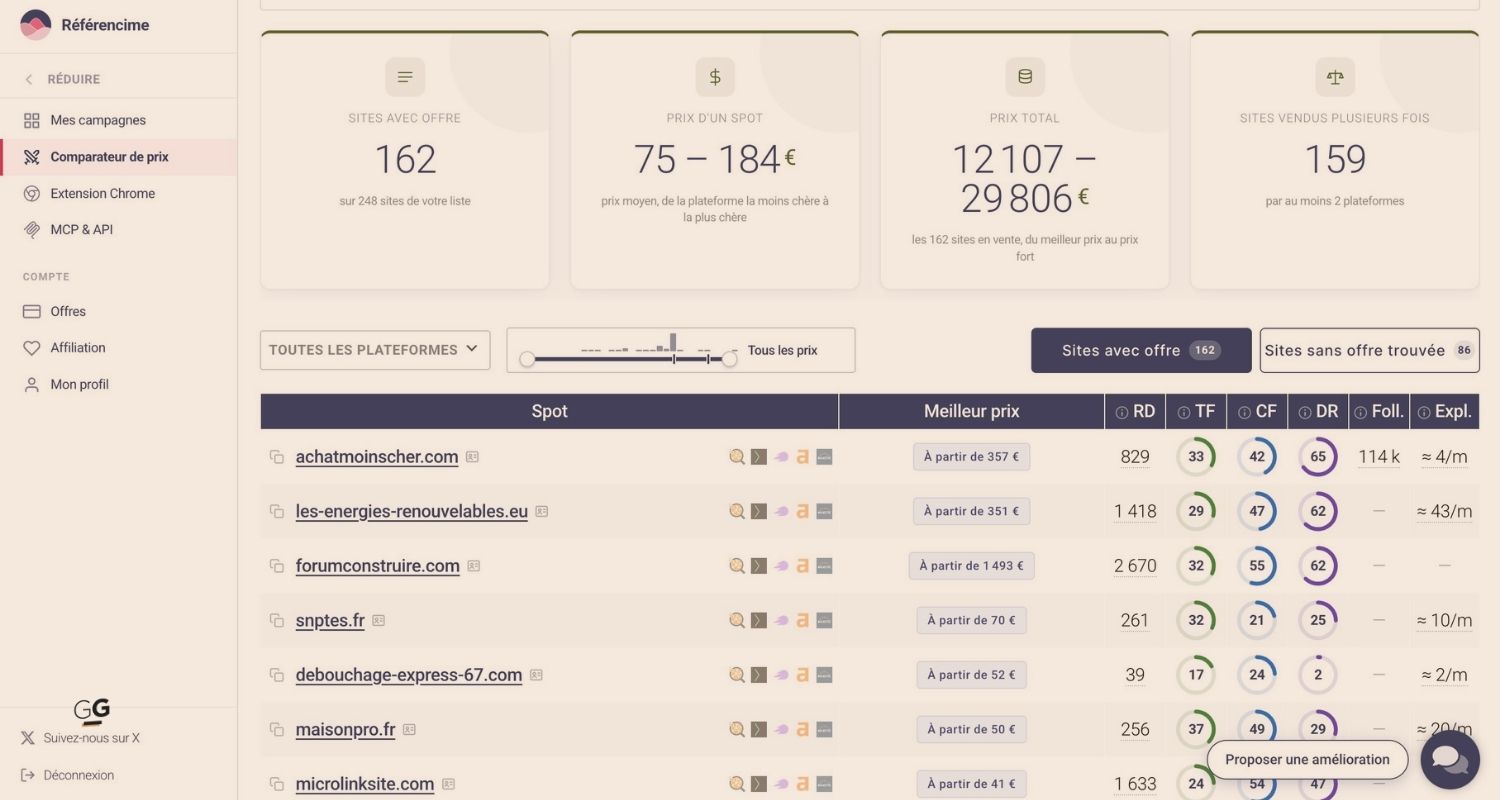Screen dimensions: 1500x800
Task: Show info icon for the Foll. column
Action: 1361,412
